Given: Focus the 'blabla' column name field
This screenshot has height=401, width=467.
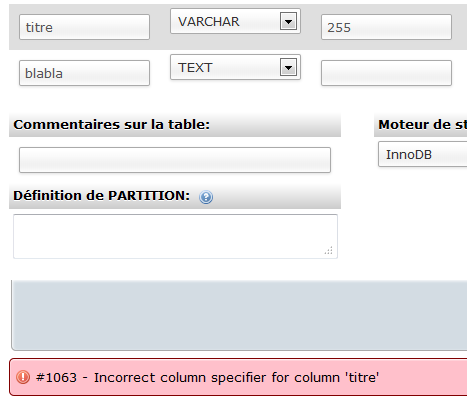Looking at the screenshot, I should click(84, 73).
